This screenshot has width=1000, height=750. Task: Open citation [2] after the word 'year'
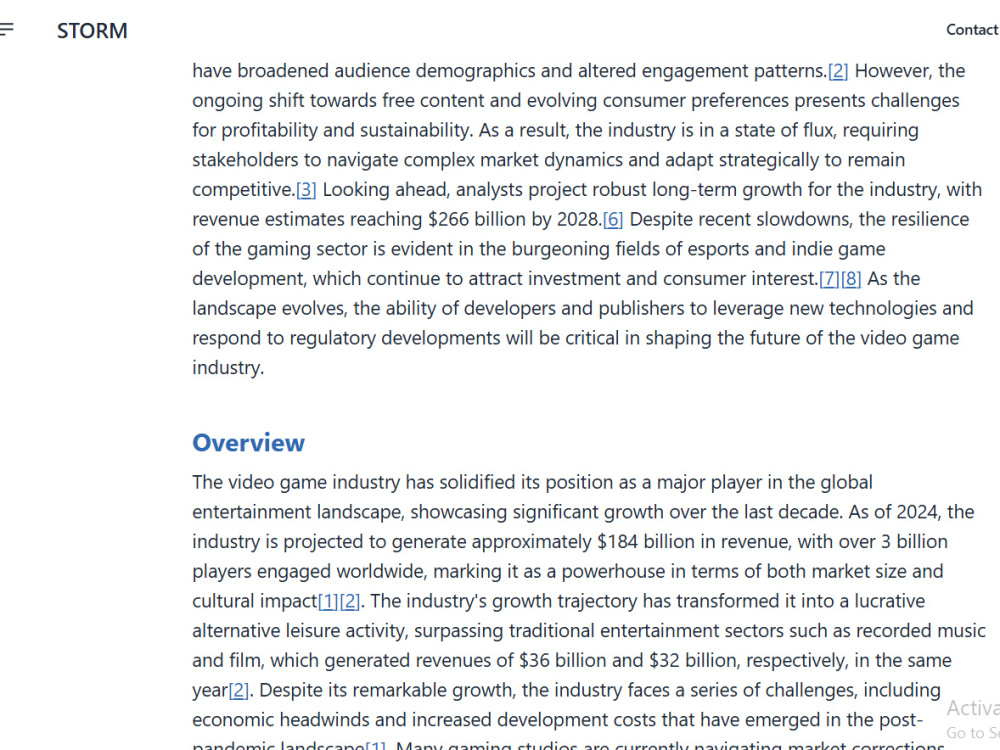(239, 691)
